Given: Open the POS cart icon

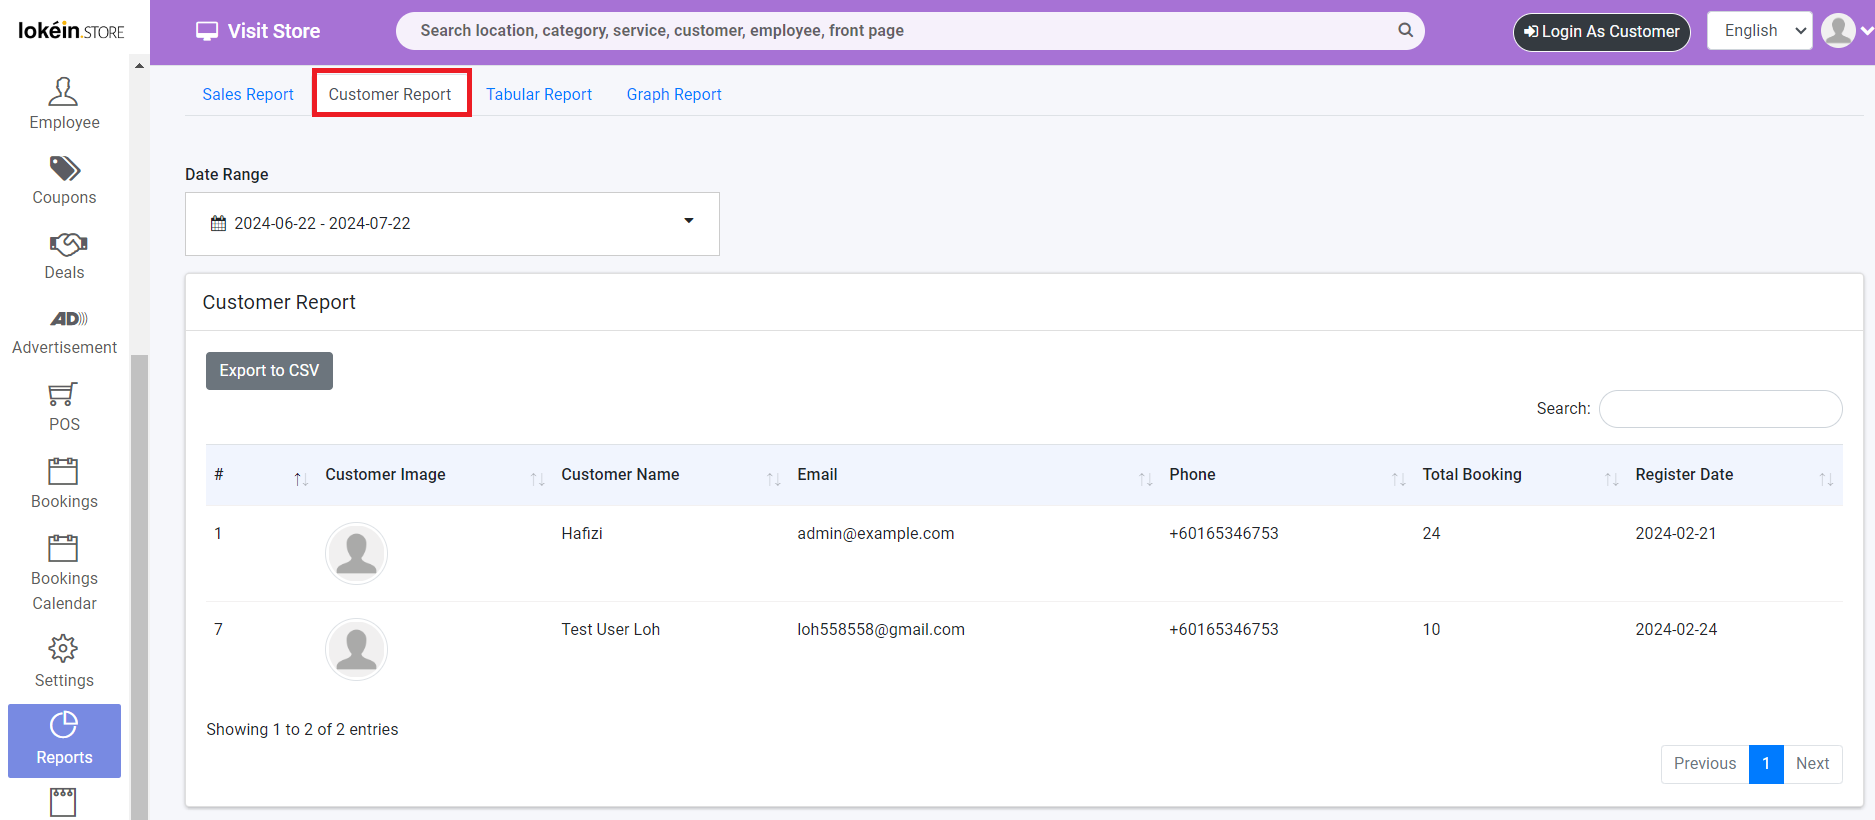Looking at the screenshot, I should (62, 394).
